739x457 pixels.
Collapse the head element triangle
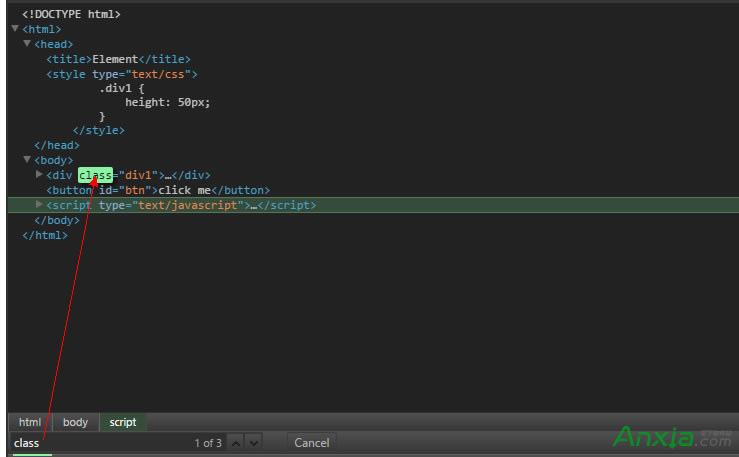click(27, 44)
